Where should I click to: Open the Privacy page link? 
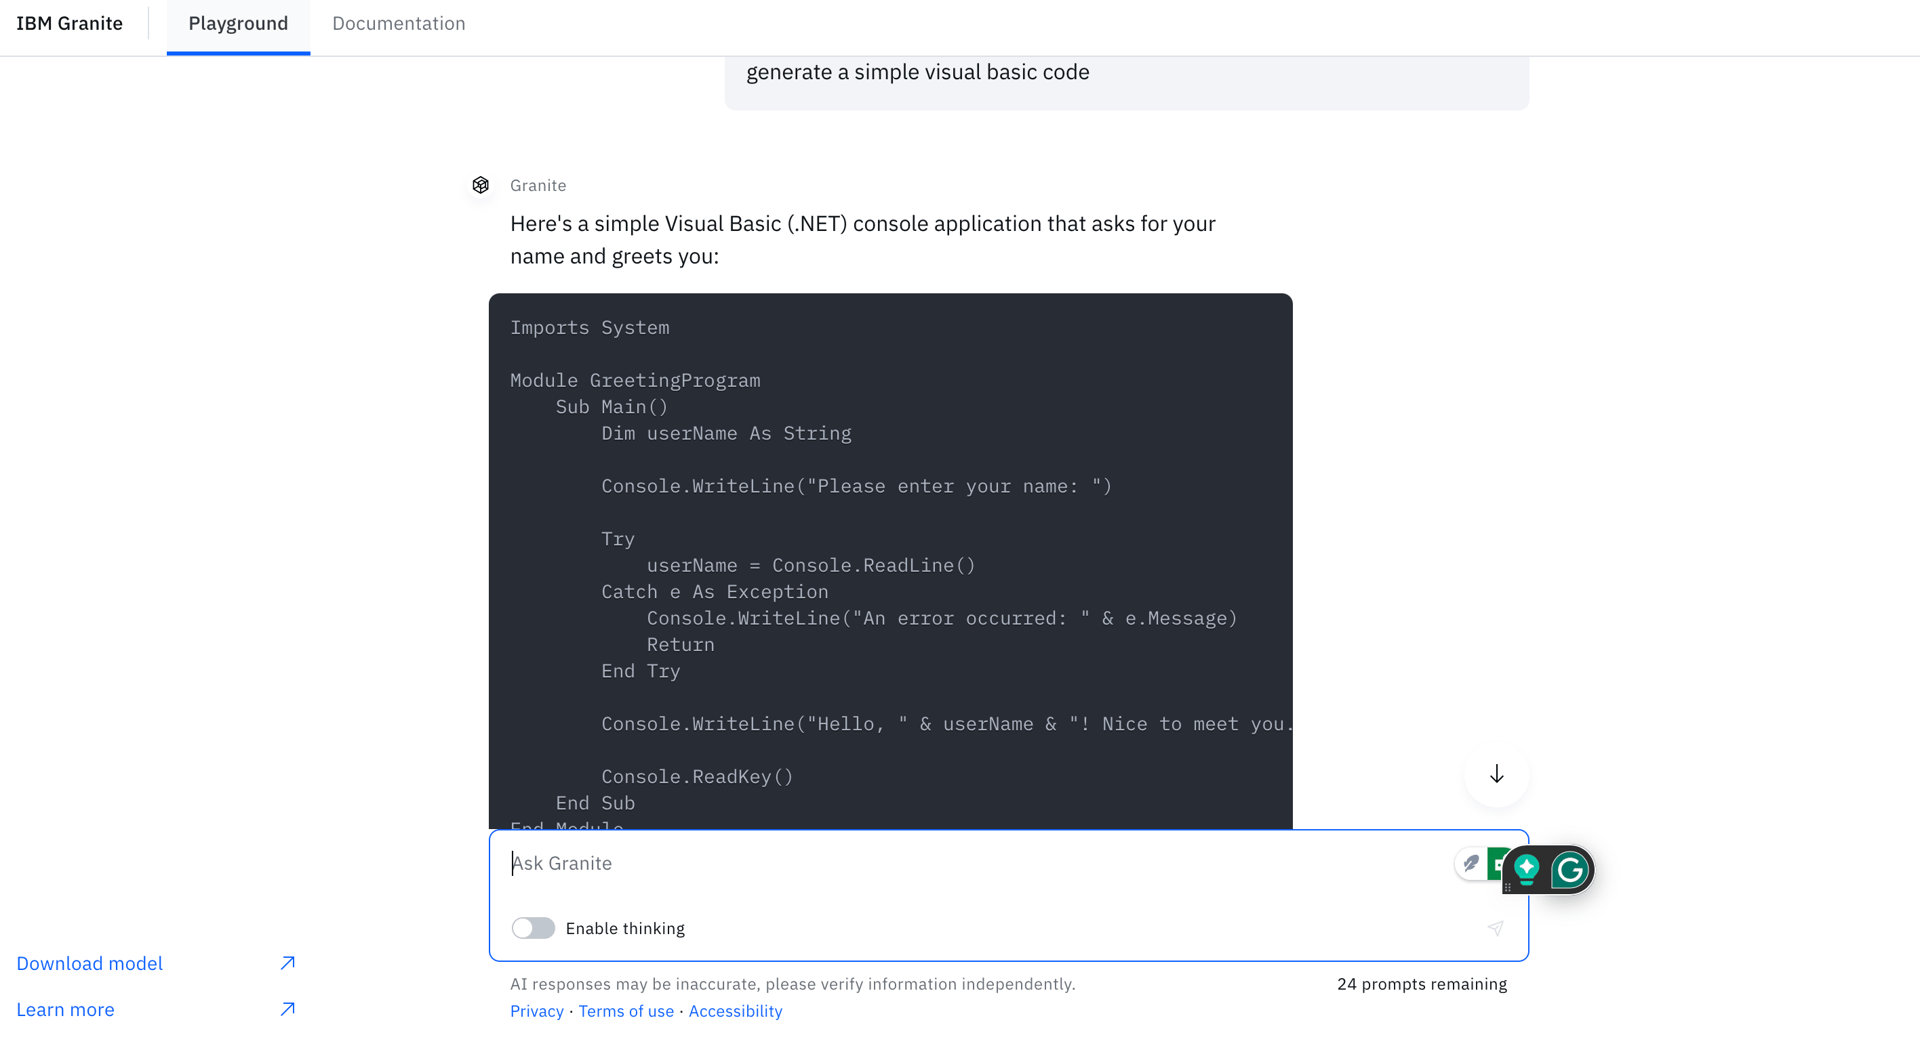tap(536, 1011)
